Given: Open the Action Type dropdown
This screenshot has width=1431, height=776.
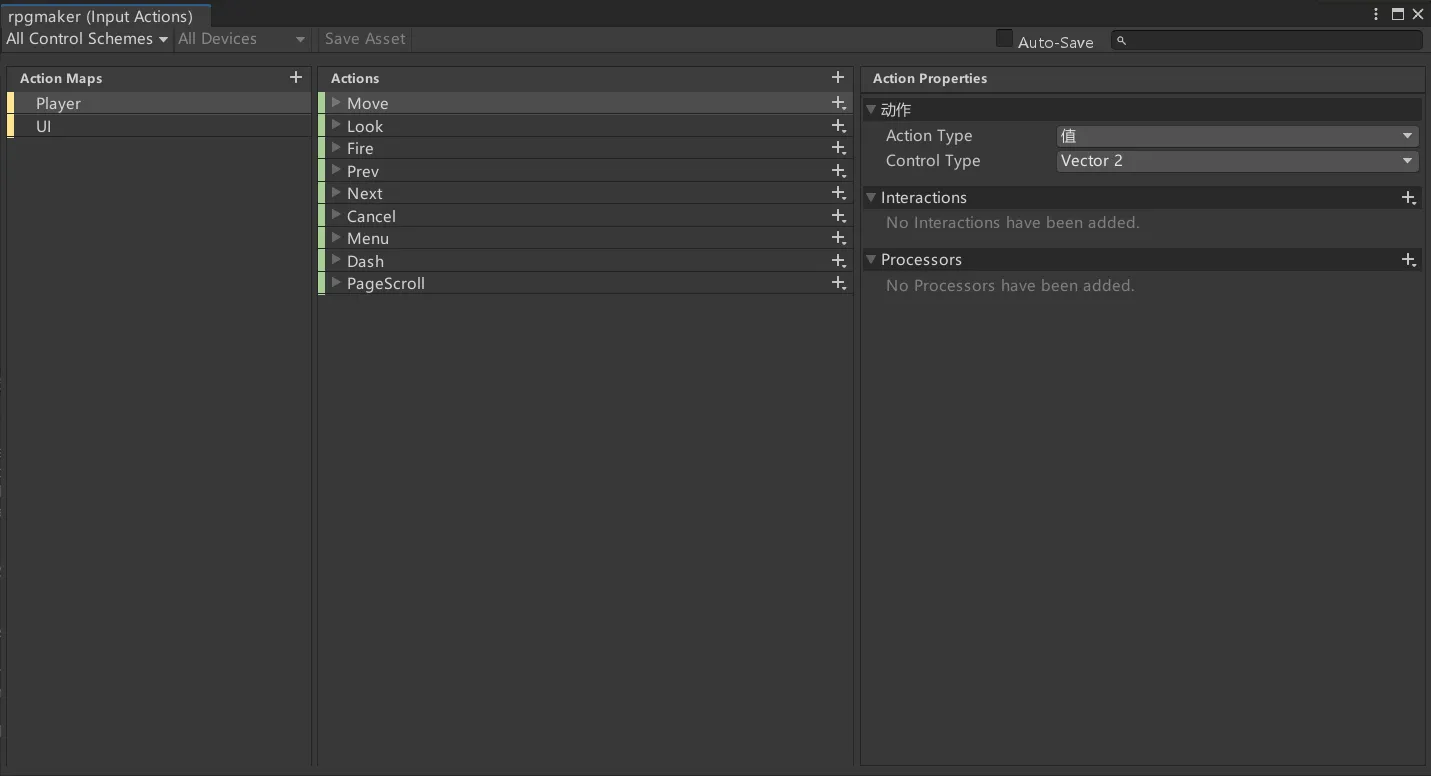Looking at the screenshot, I should click(1237, 136).
